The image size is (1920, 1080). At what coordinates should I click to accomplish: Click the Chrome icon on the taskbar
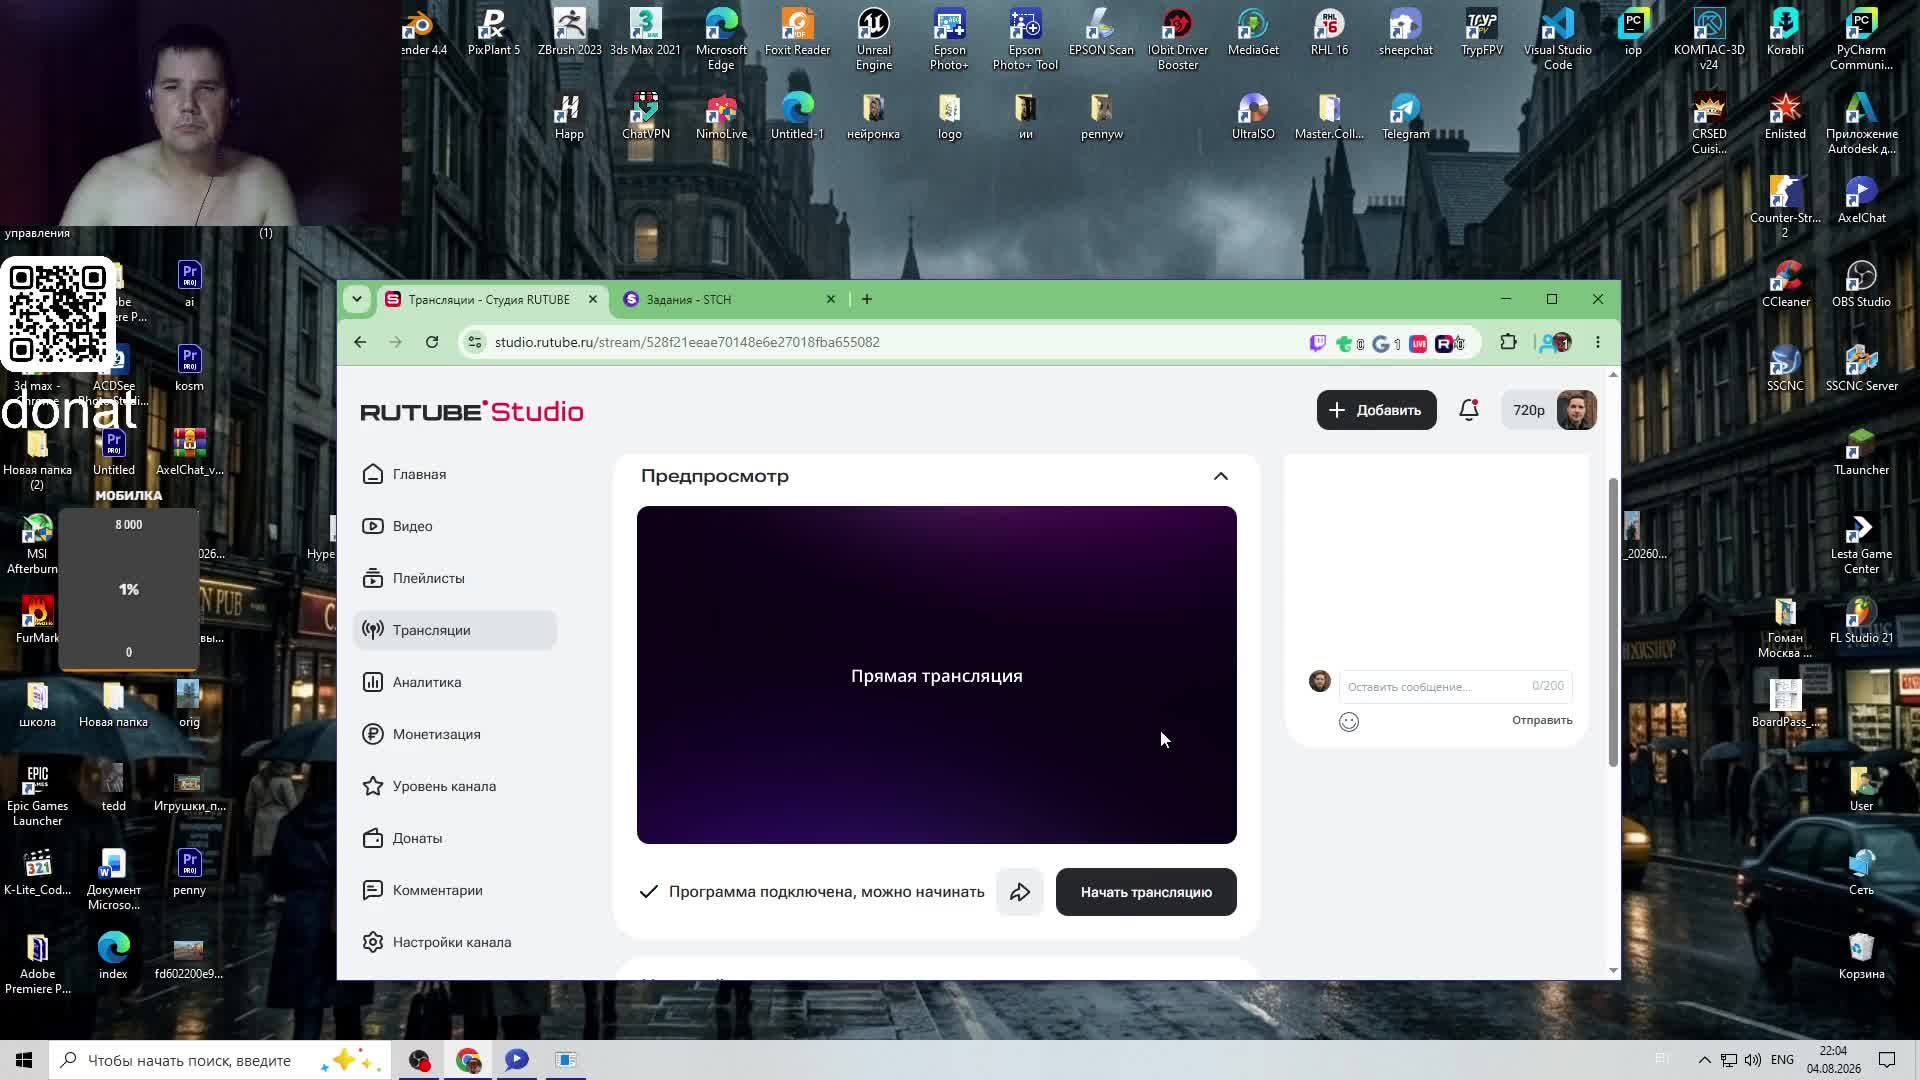click(x=468, y=1060)
